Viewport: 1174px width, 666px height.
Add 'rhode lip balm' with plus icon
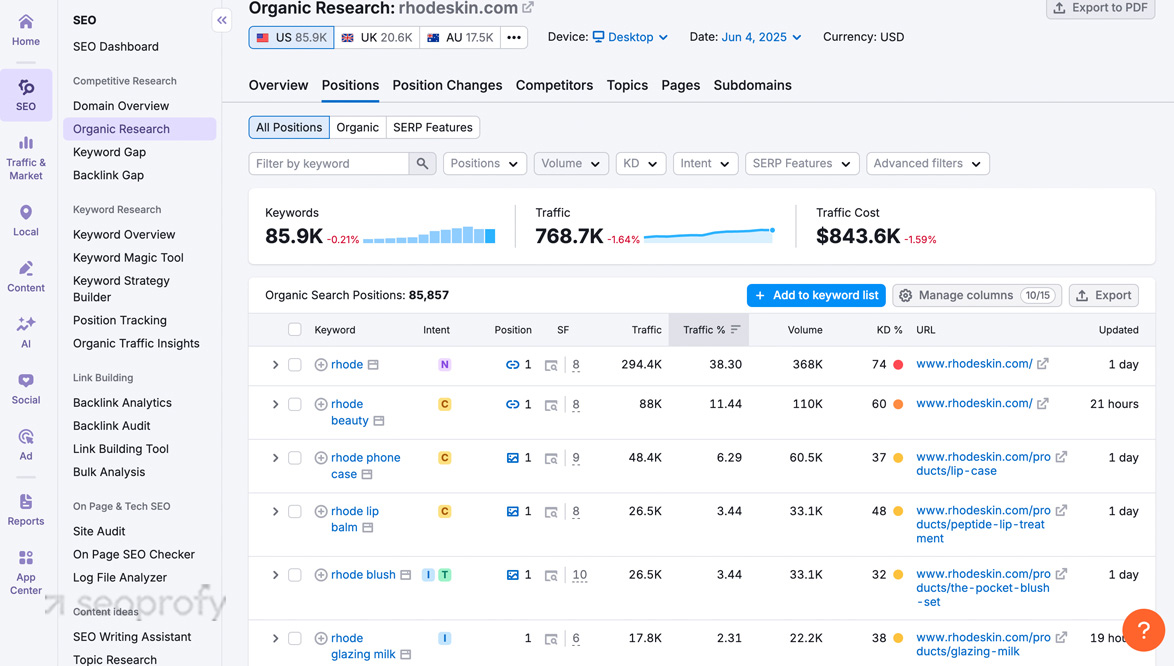coord(320,512)
